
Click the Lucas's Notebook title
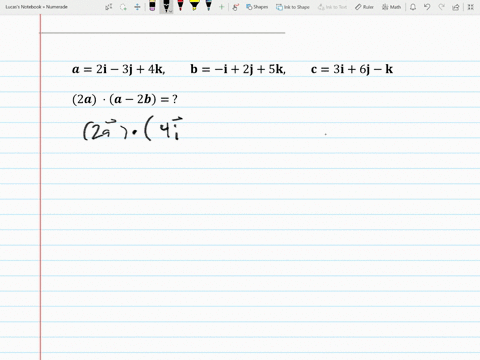(x=36, y=7)
